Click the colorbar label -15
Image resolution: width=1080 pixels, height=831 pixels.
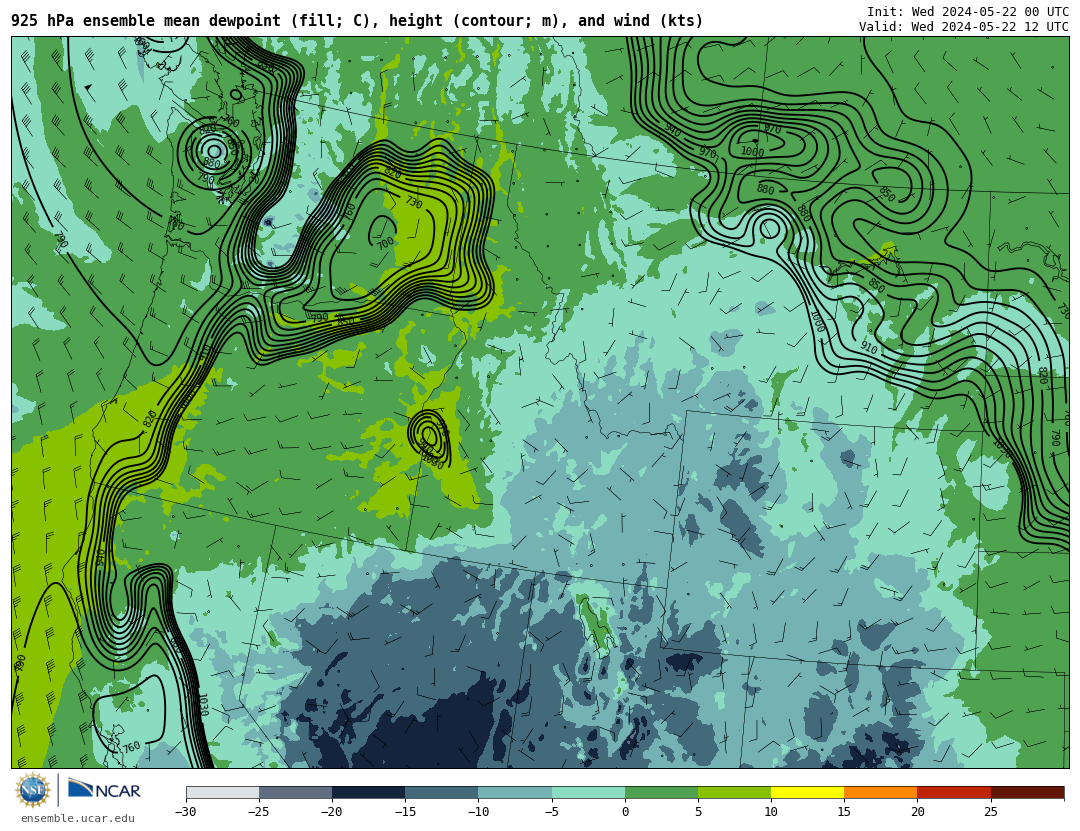pyautogui.click(x=405, y=812)
